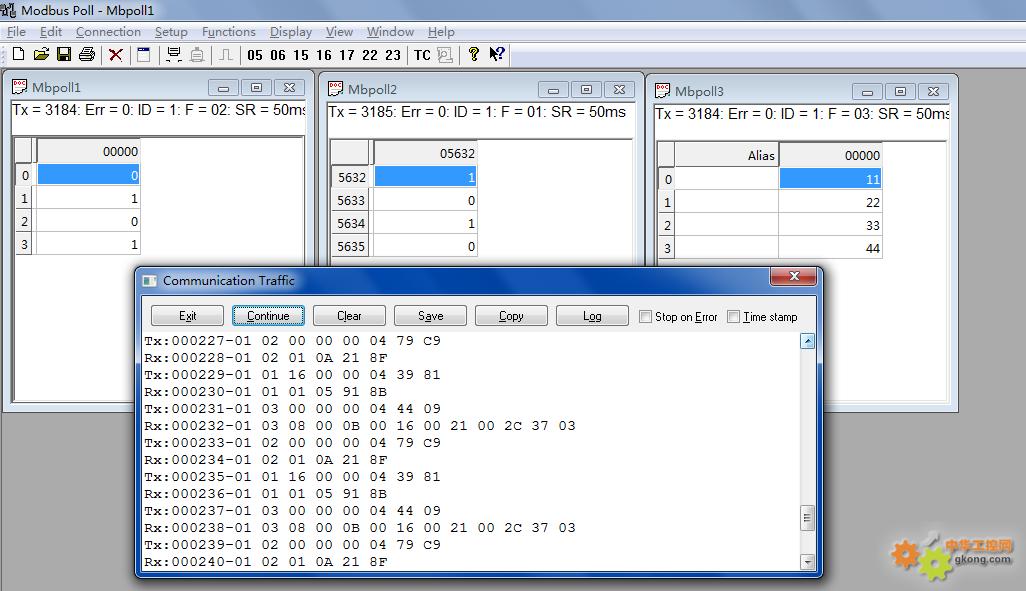1026x591 pixels.
Task: Enable the Stop on Error checkbox
Action: click(646, 317)
